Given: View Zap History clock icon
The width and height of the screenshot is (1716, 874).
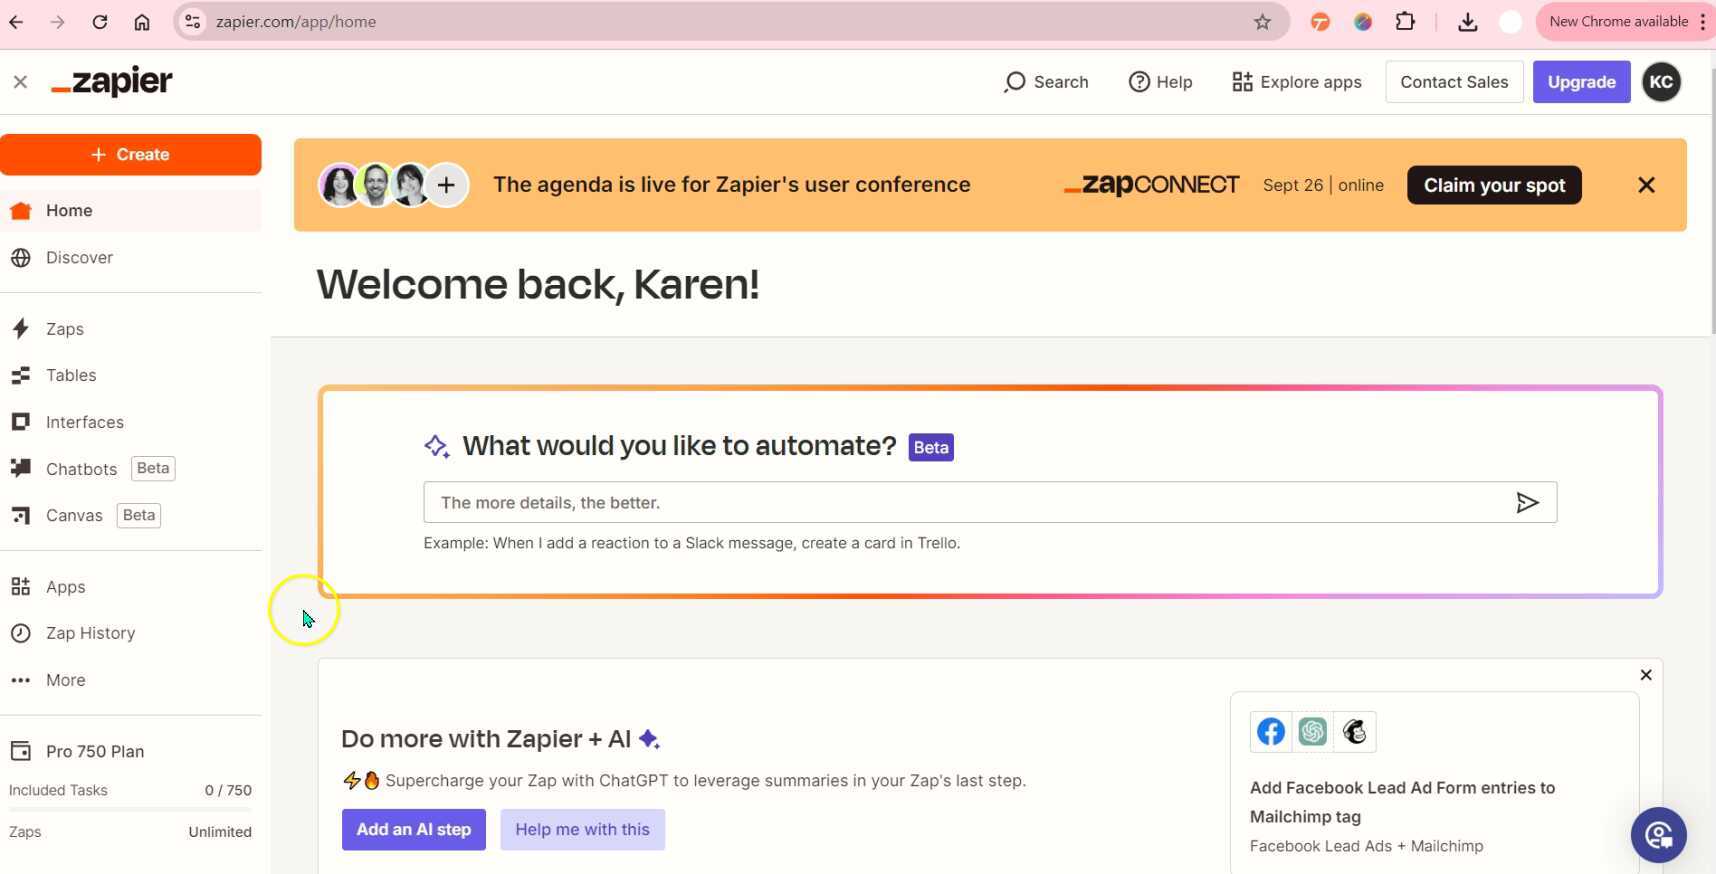Looking at the screenshot, I should [21, 633].
